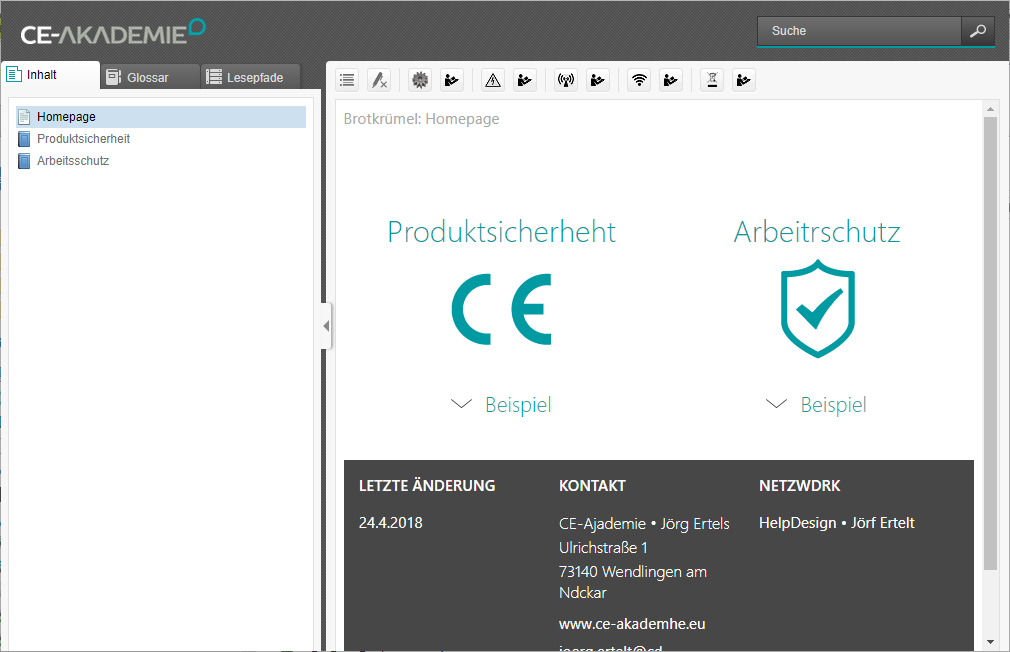
Task: Select Produktsicherheit in the content tree
Action: pos(83,139)
